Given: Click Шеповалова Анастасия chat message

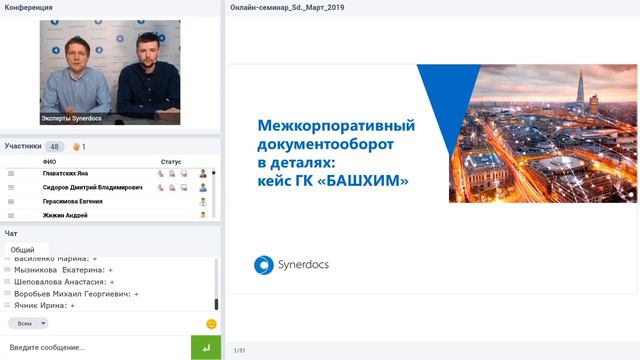Looking at the screenshot, I should click(x=64, y=282).
